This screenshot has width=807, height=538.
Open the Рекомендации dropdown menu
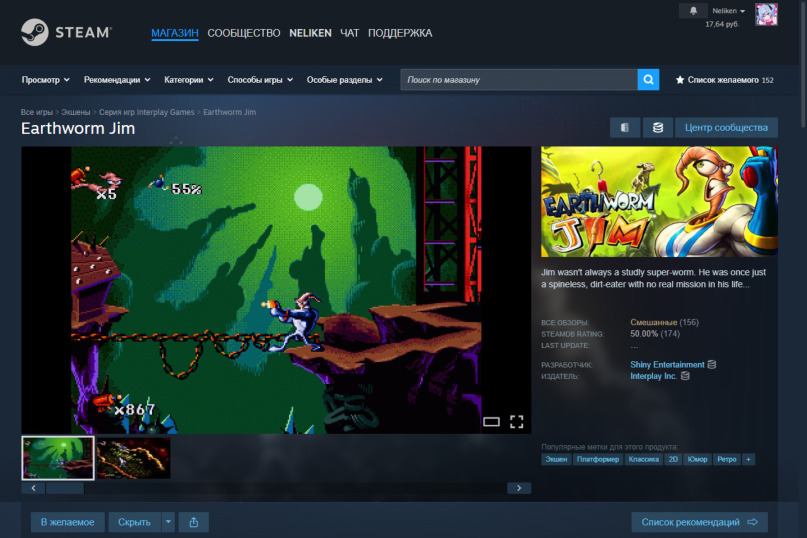tap(117, 80)
